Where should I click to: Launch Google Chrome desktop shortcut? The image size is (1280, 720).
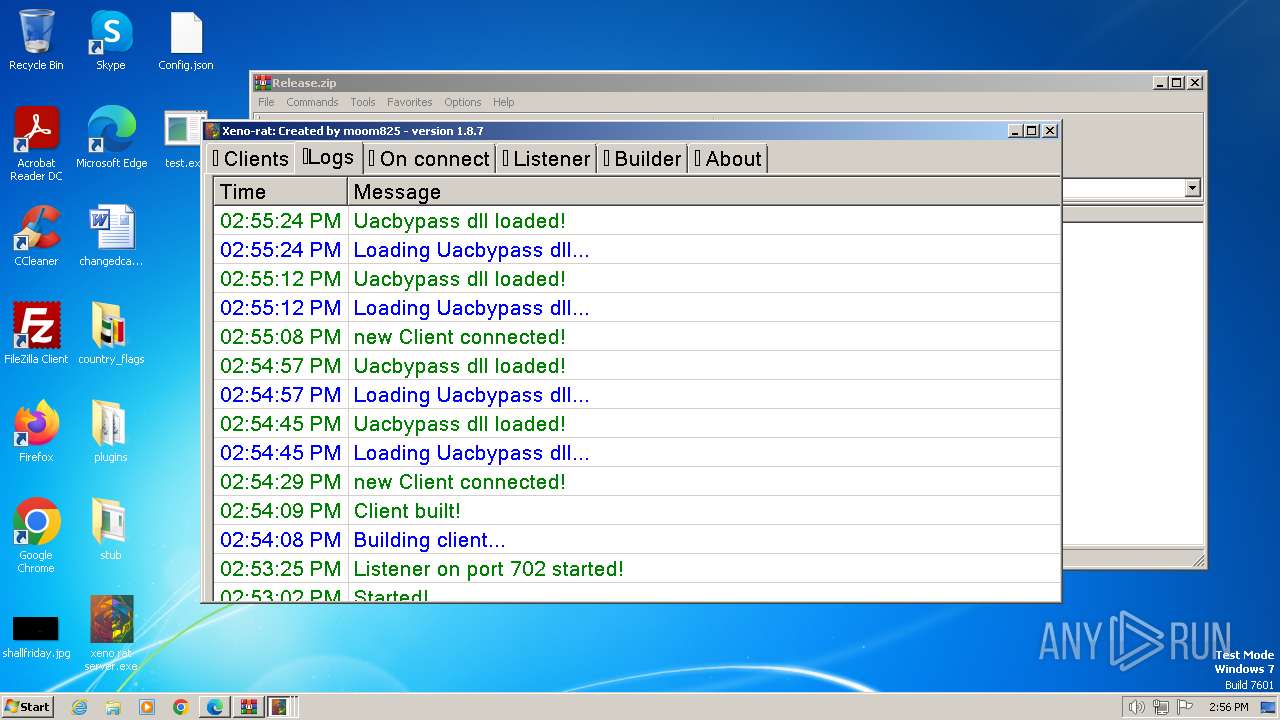pyautogui.click(x=36, y=536)
